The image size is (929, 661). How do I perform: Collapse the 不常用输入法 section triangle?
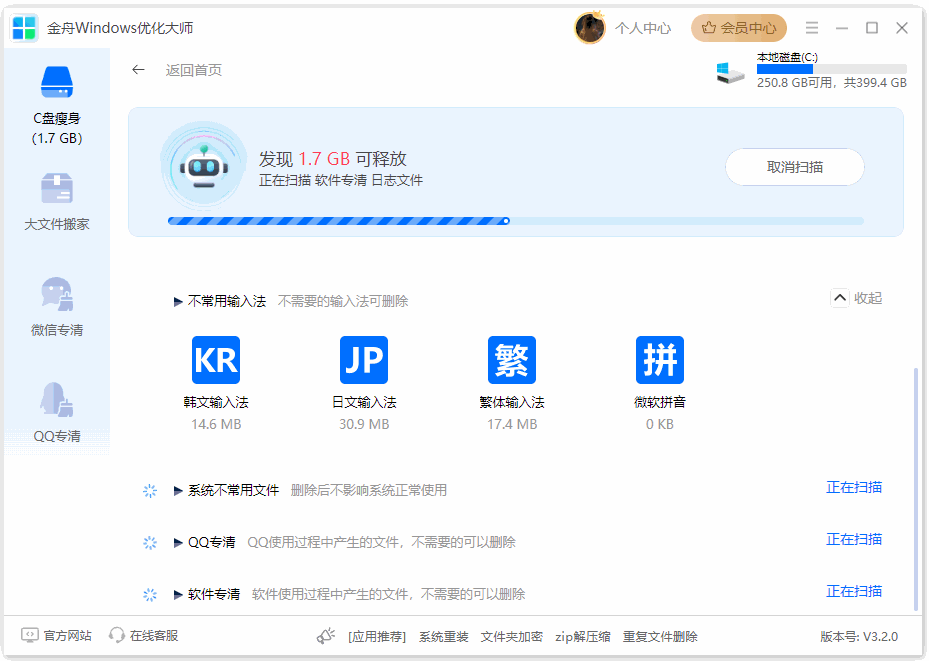coord(178,302)
